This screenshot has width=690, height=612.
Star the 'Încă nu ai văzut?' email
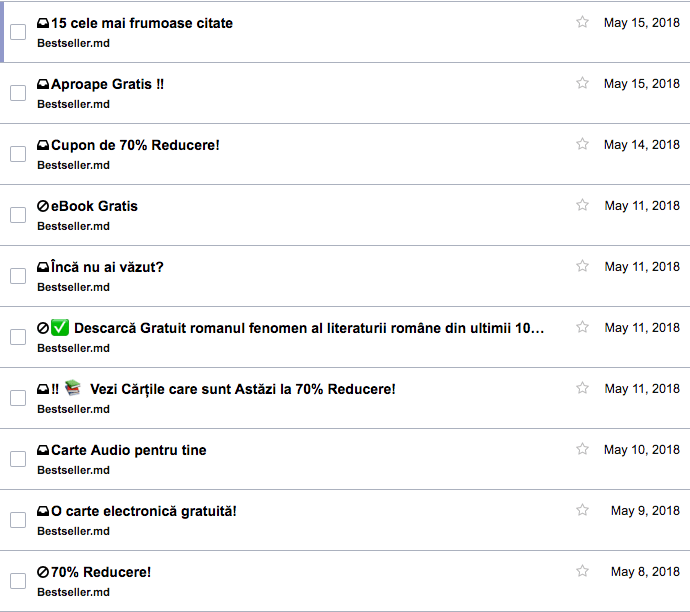tap(582, 266)
